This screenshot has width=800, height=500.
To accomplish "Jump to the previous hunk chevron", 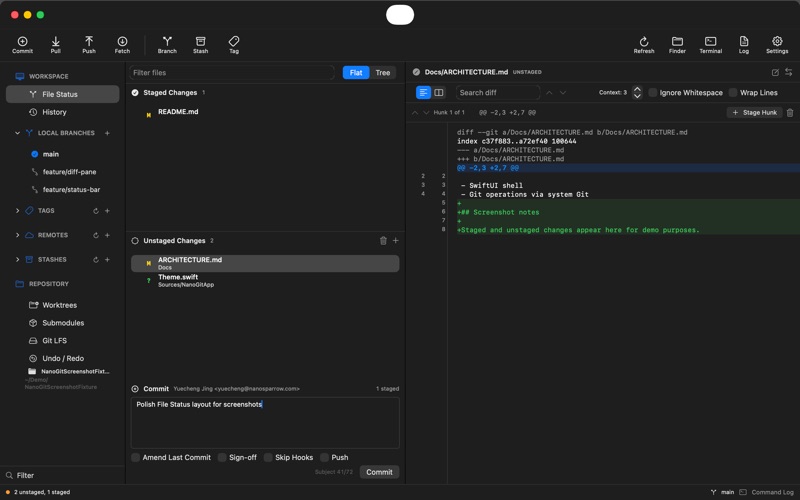I will click(415, 113).
